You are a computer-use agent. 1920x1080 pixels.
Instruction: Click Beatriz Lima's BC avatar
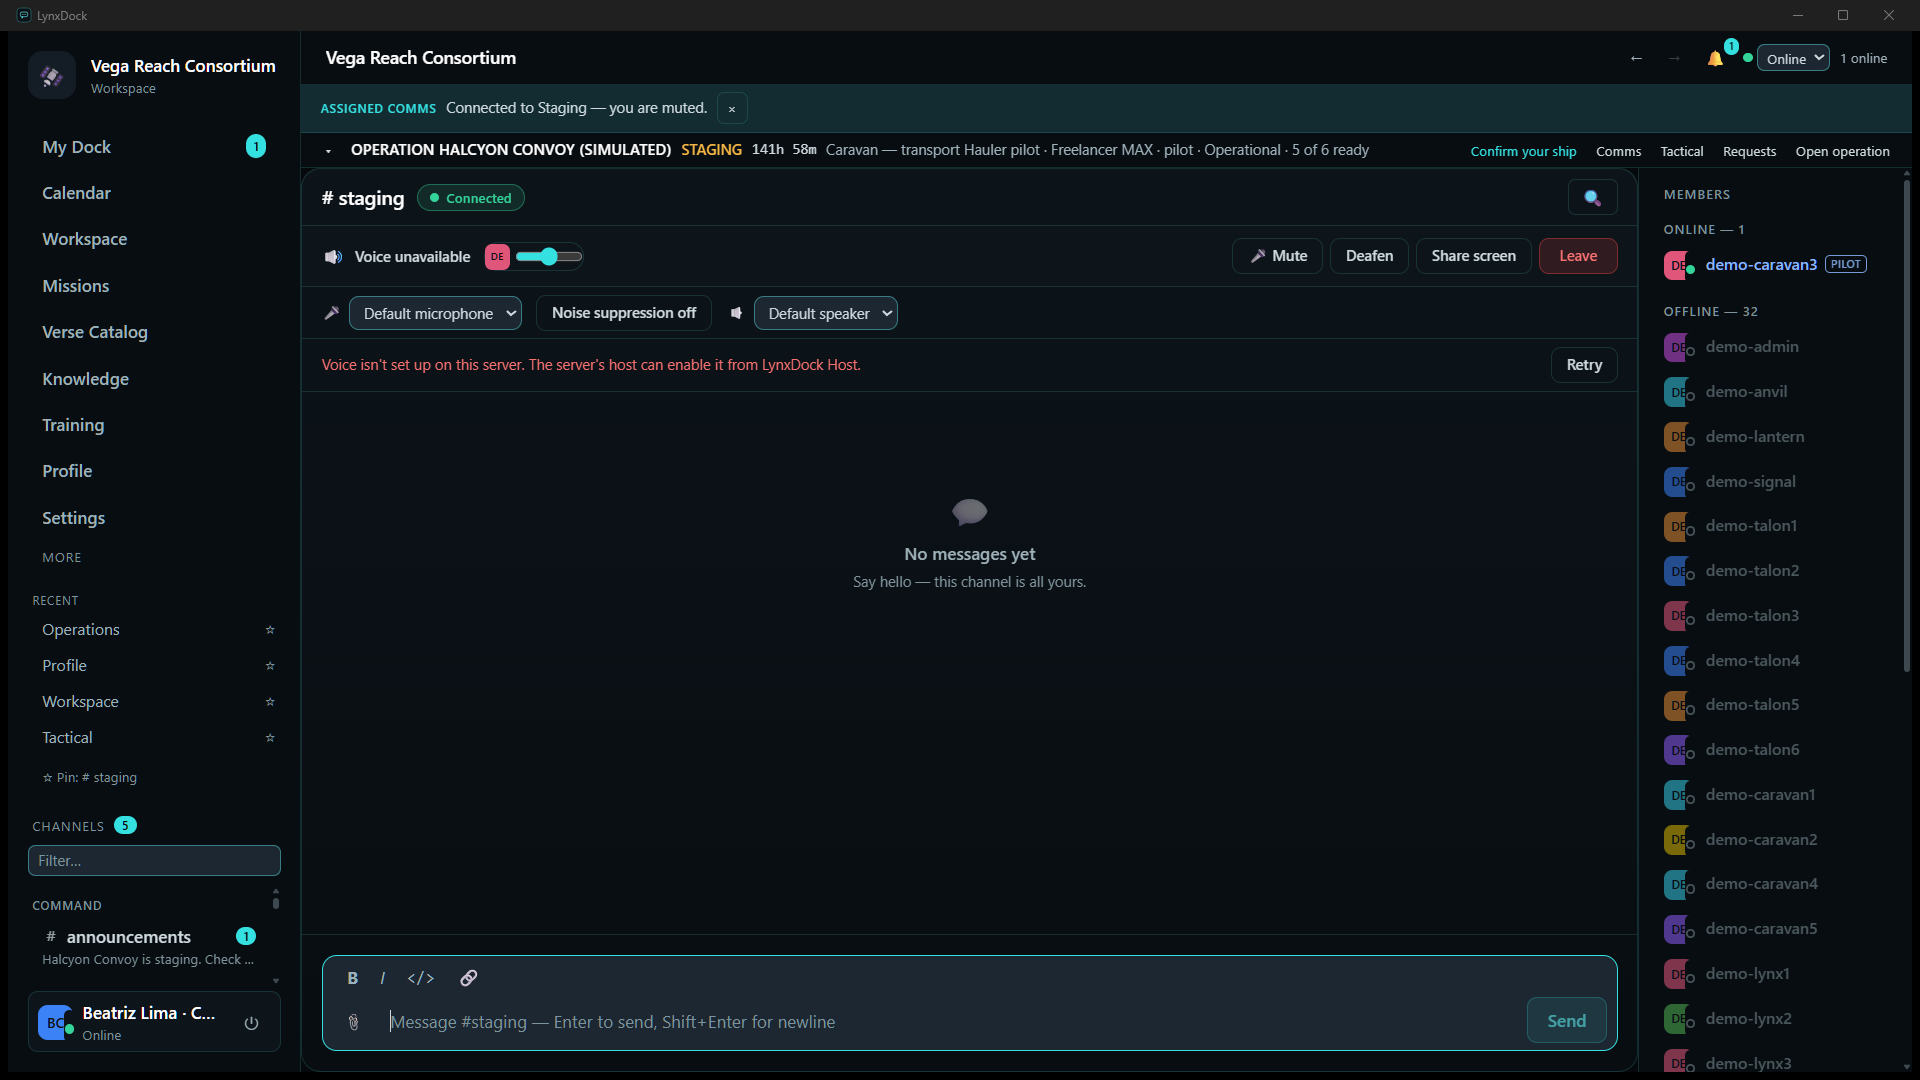[x=54, y=1022]
